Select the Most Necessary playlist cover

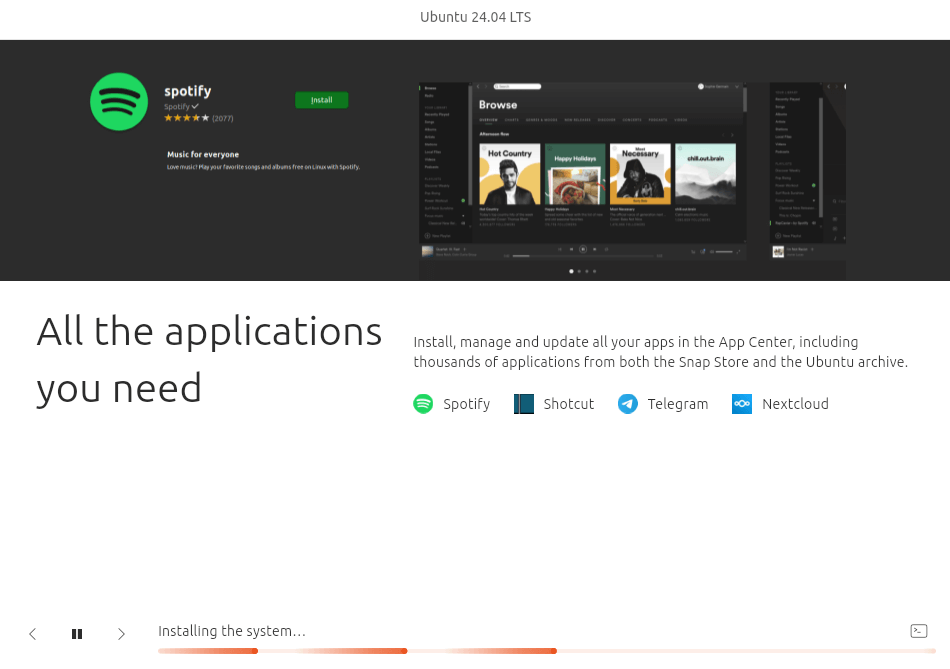[640, 175]
